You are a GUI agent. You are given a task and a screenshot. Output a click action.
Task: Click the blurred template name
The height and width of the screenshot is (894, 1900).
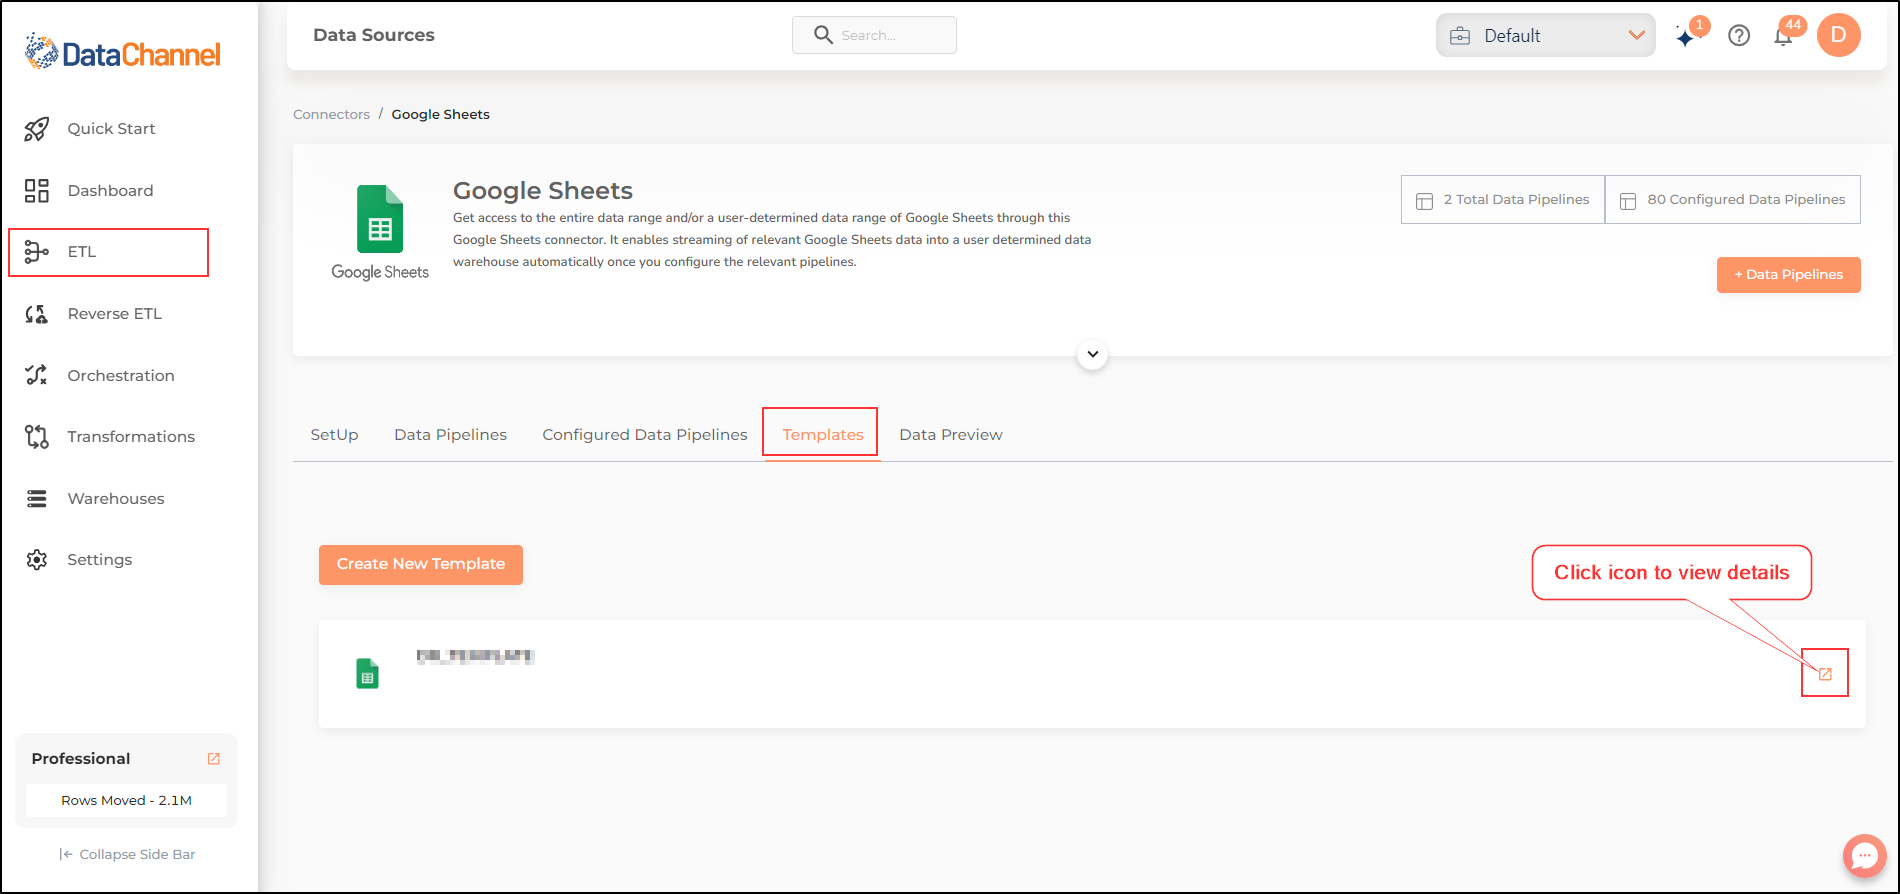pos(475,656)
